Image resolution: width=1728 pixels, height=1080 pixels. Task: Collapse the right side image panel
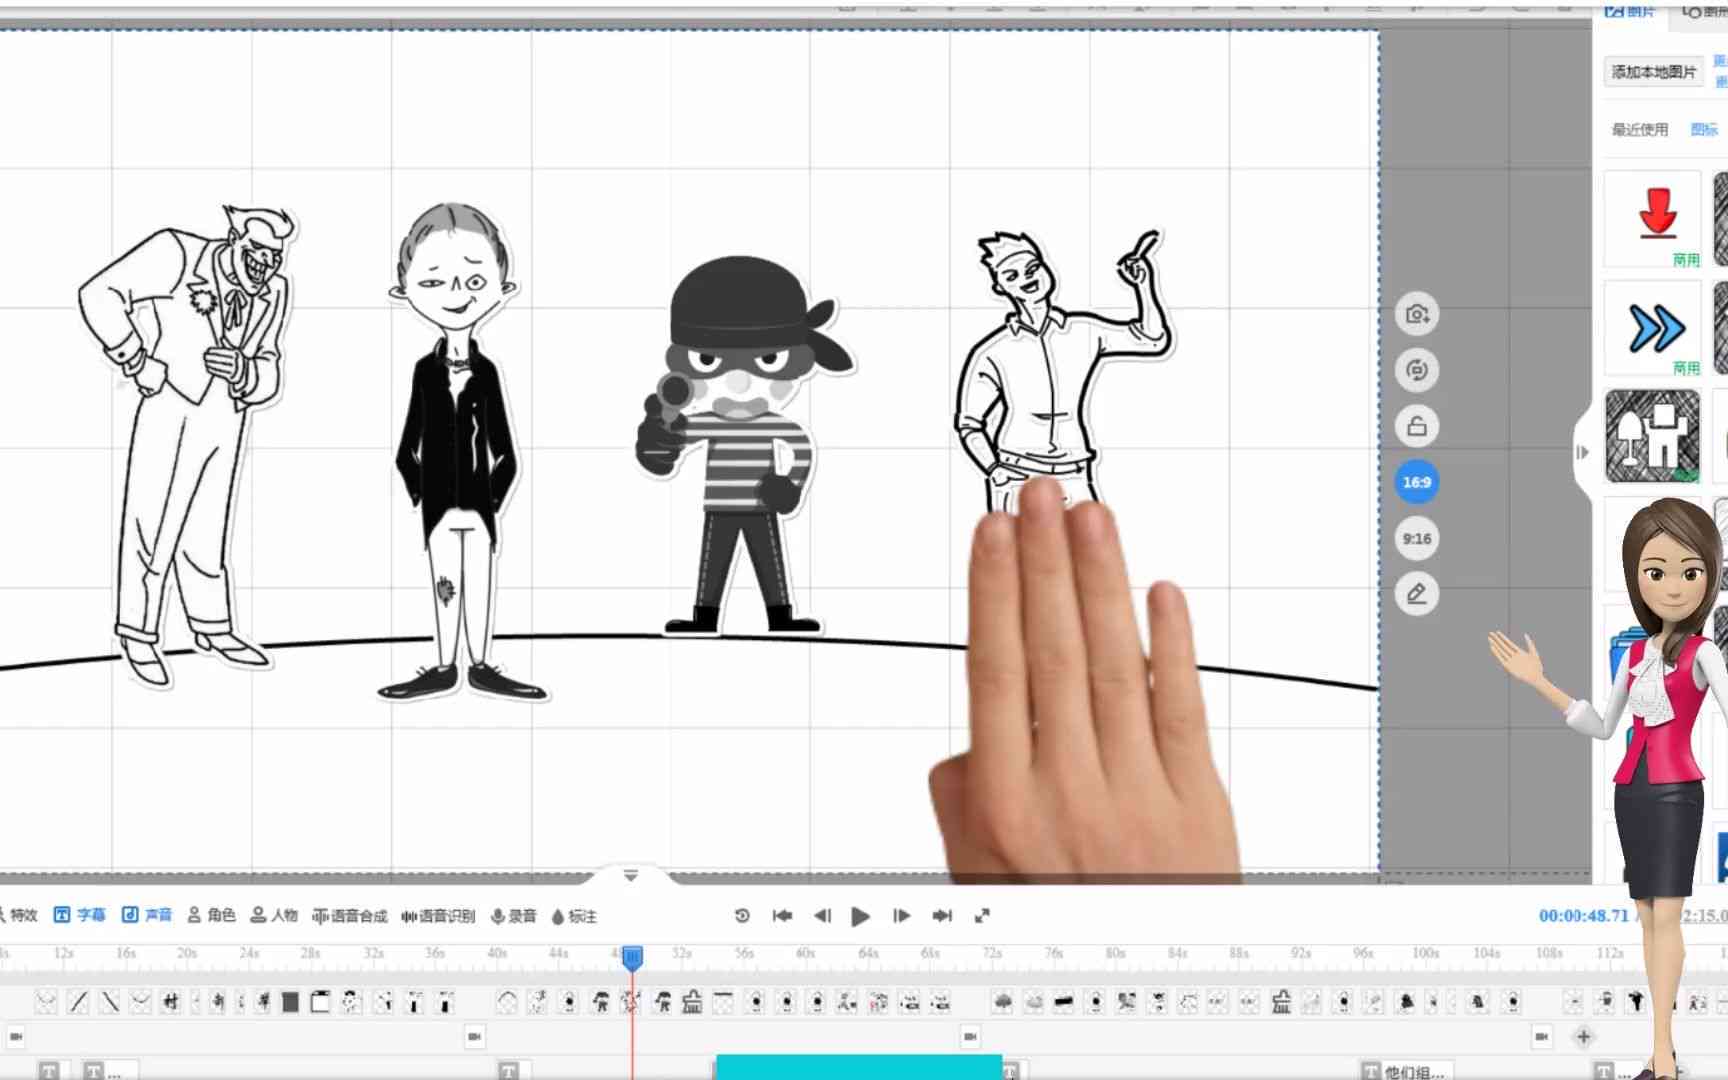1582,452
